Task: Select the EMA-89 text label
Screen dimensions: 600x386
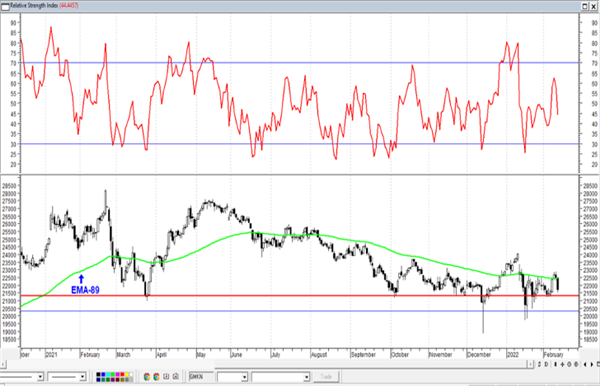Action: tap(85, 290)
